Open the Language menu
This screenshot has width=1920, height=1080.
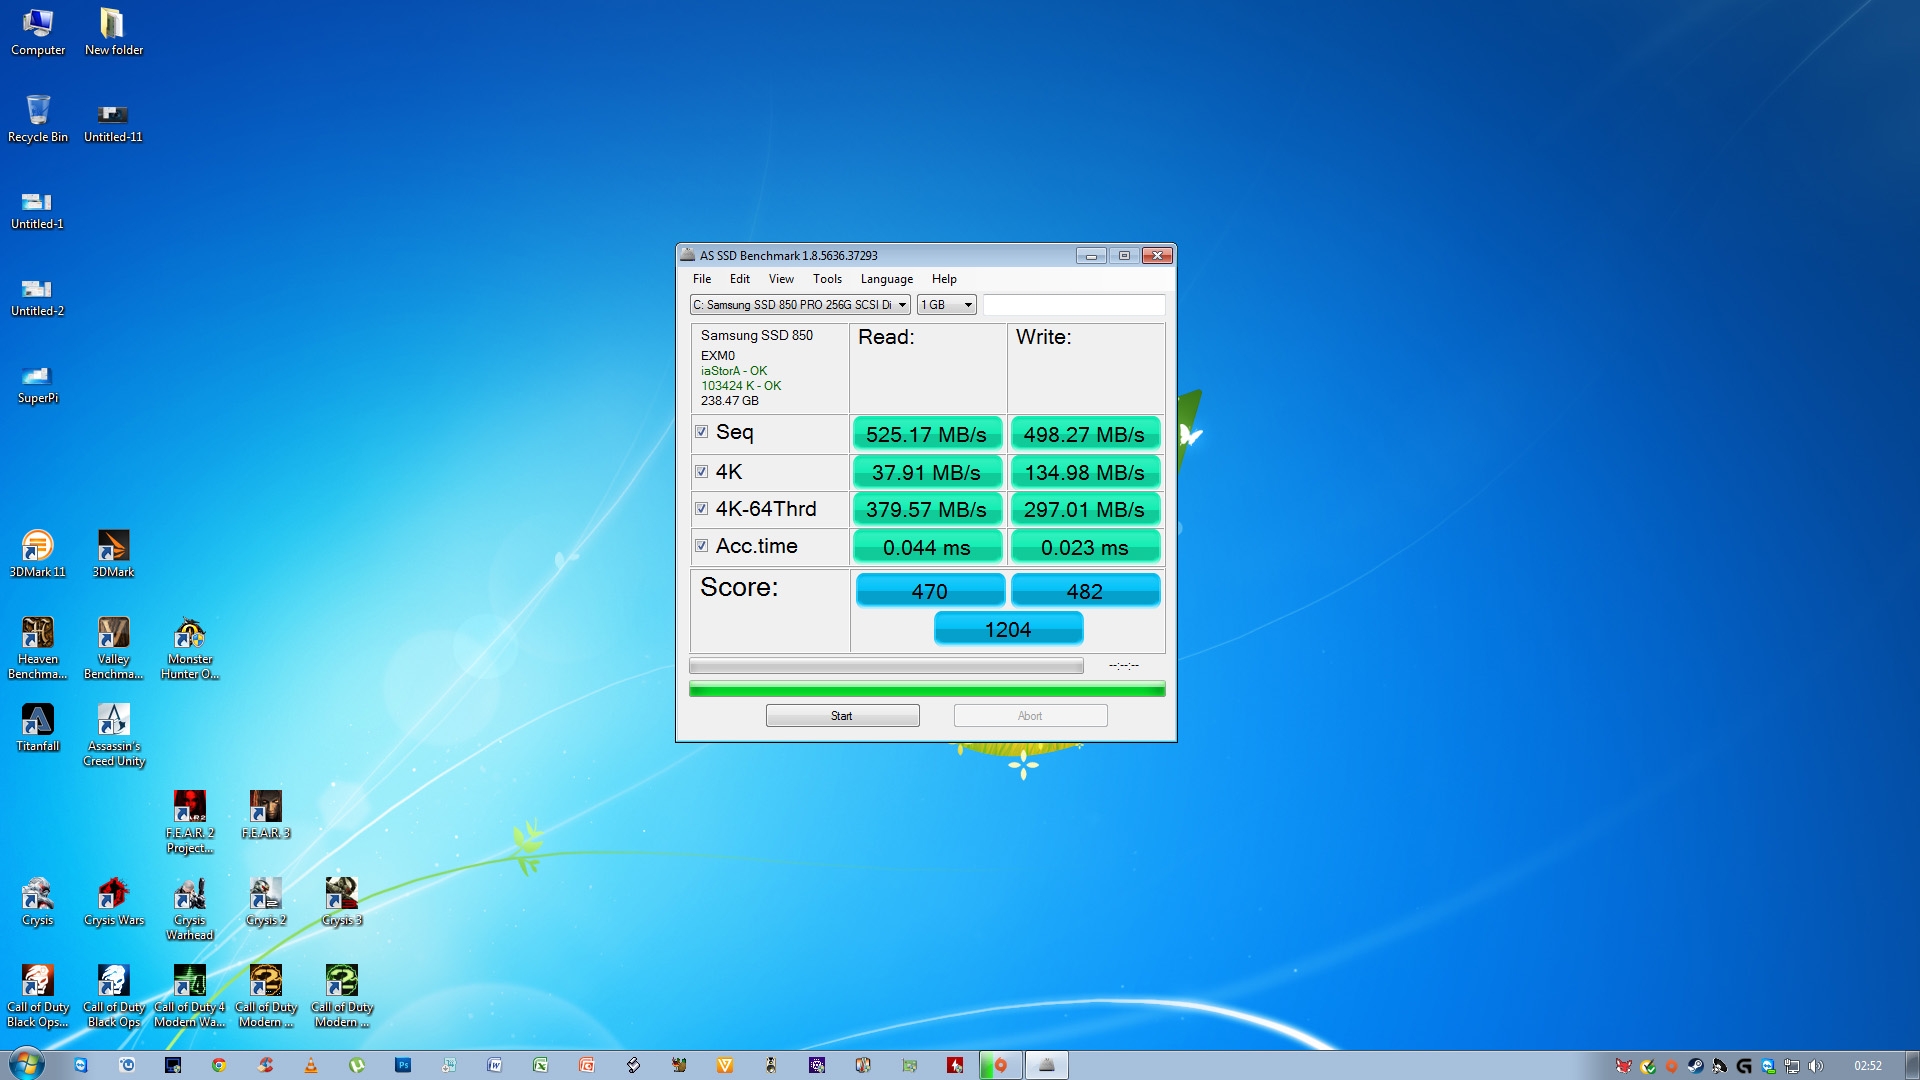(886, 279)
